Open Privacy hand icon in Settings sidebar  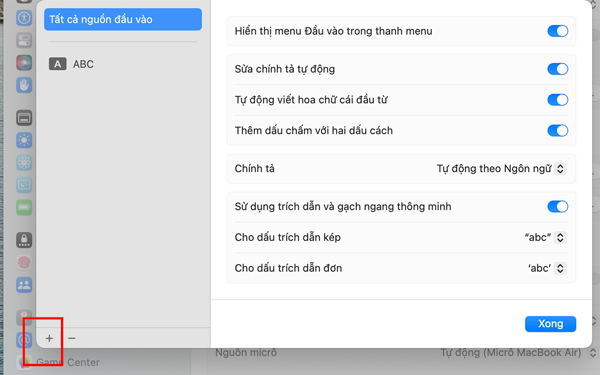coord(24,85)
